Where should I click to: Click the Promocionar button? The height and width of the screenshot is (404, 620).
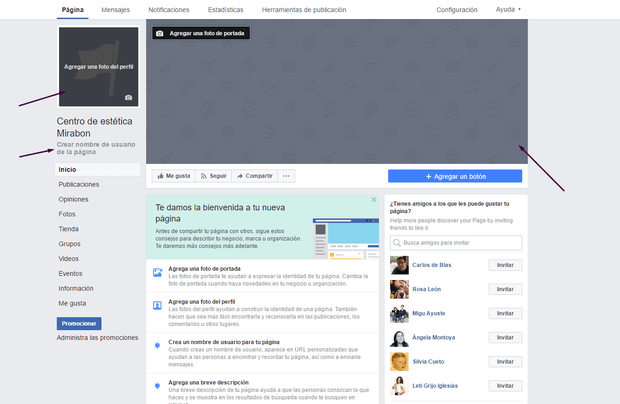tap(79, 323)
